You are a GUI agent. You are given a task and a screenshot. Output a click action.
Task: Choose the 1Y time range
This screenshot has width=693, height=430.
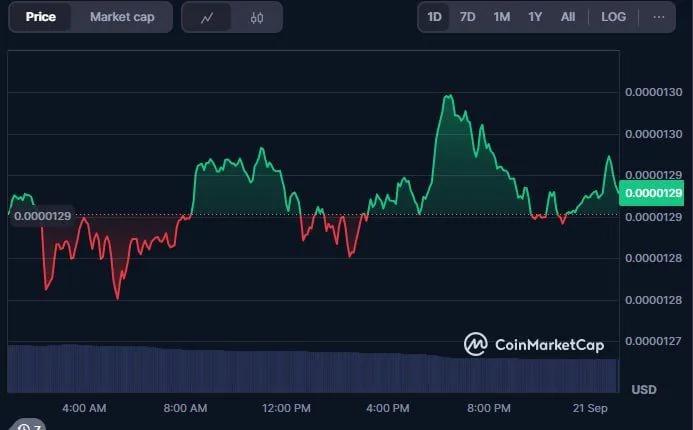535,17
